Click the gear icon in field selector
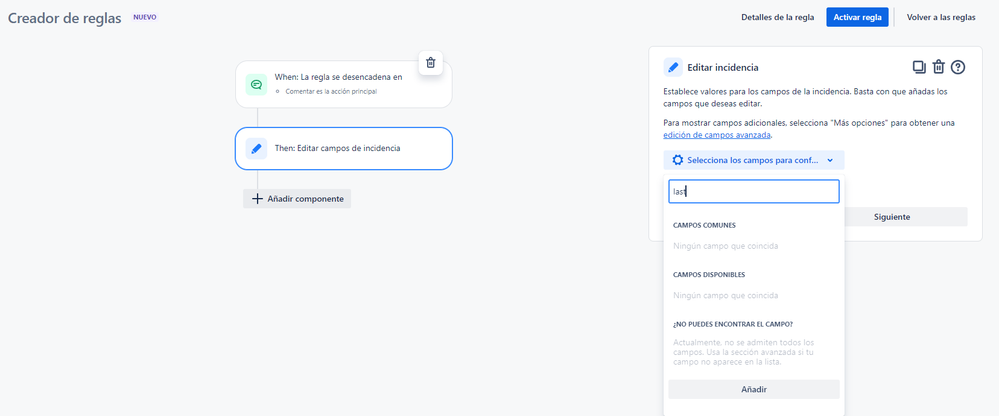Screen dimensions: 999x416 (678, 161)
